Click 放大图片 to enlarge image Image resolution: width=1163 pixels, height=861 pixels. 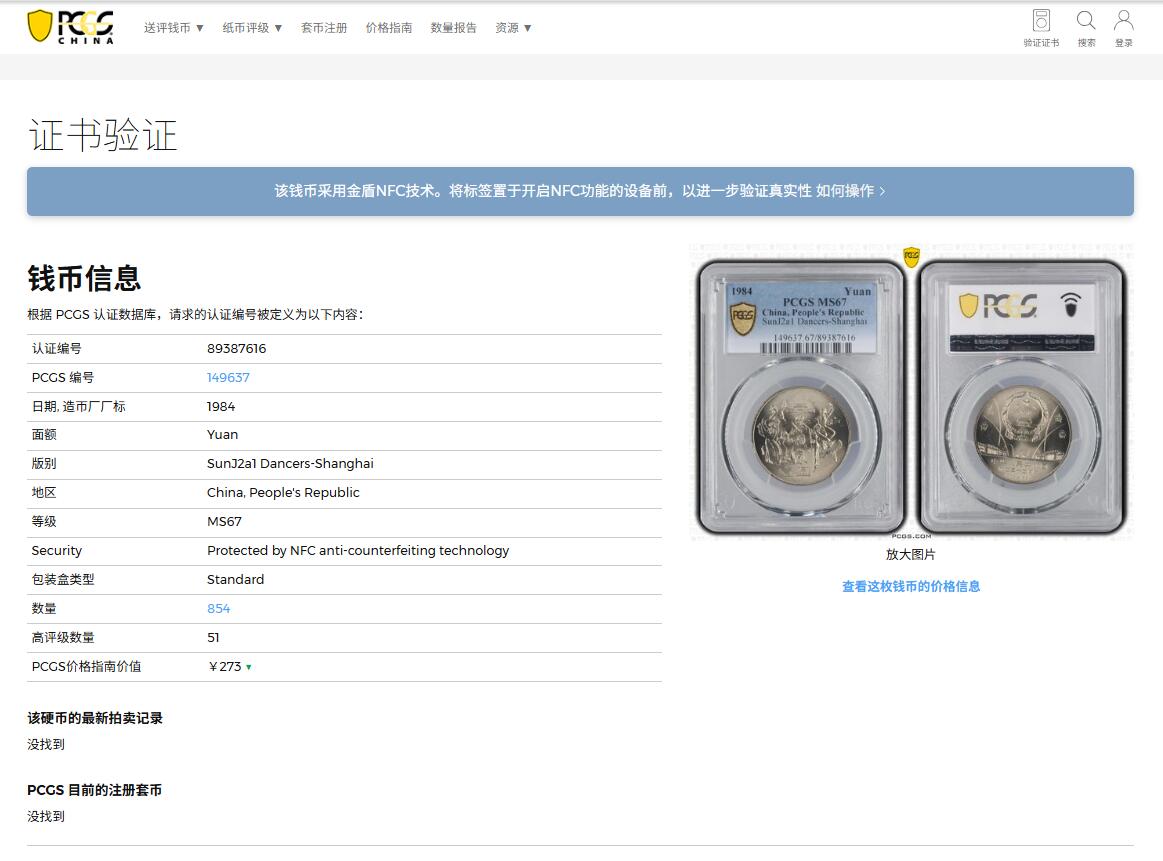[x=910, y=554]
